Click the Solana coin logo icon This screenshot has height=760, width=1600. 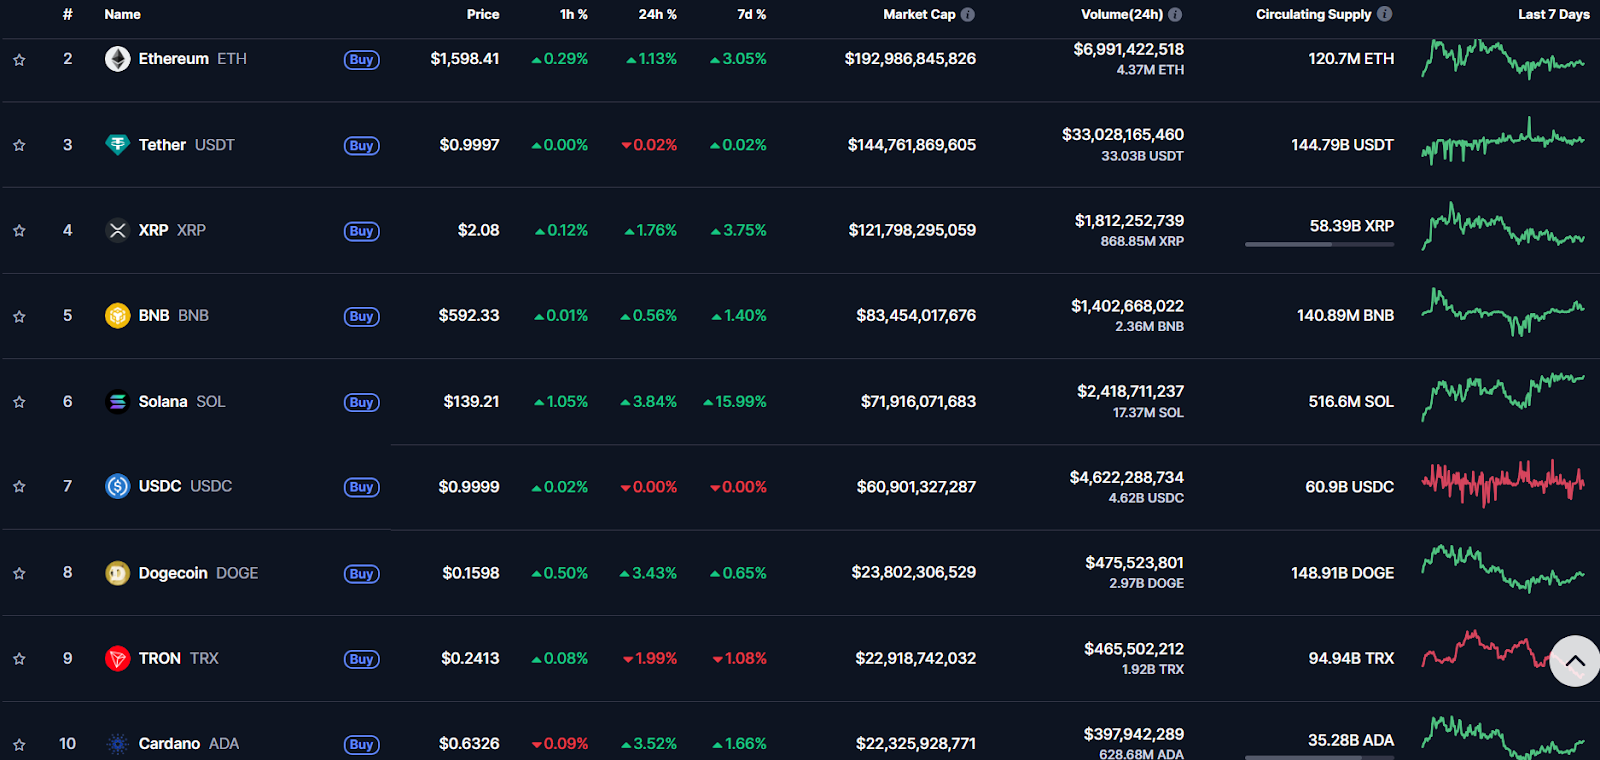(x=117, y=401)
